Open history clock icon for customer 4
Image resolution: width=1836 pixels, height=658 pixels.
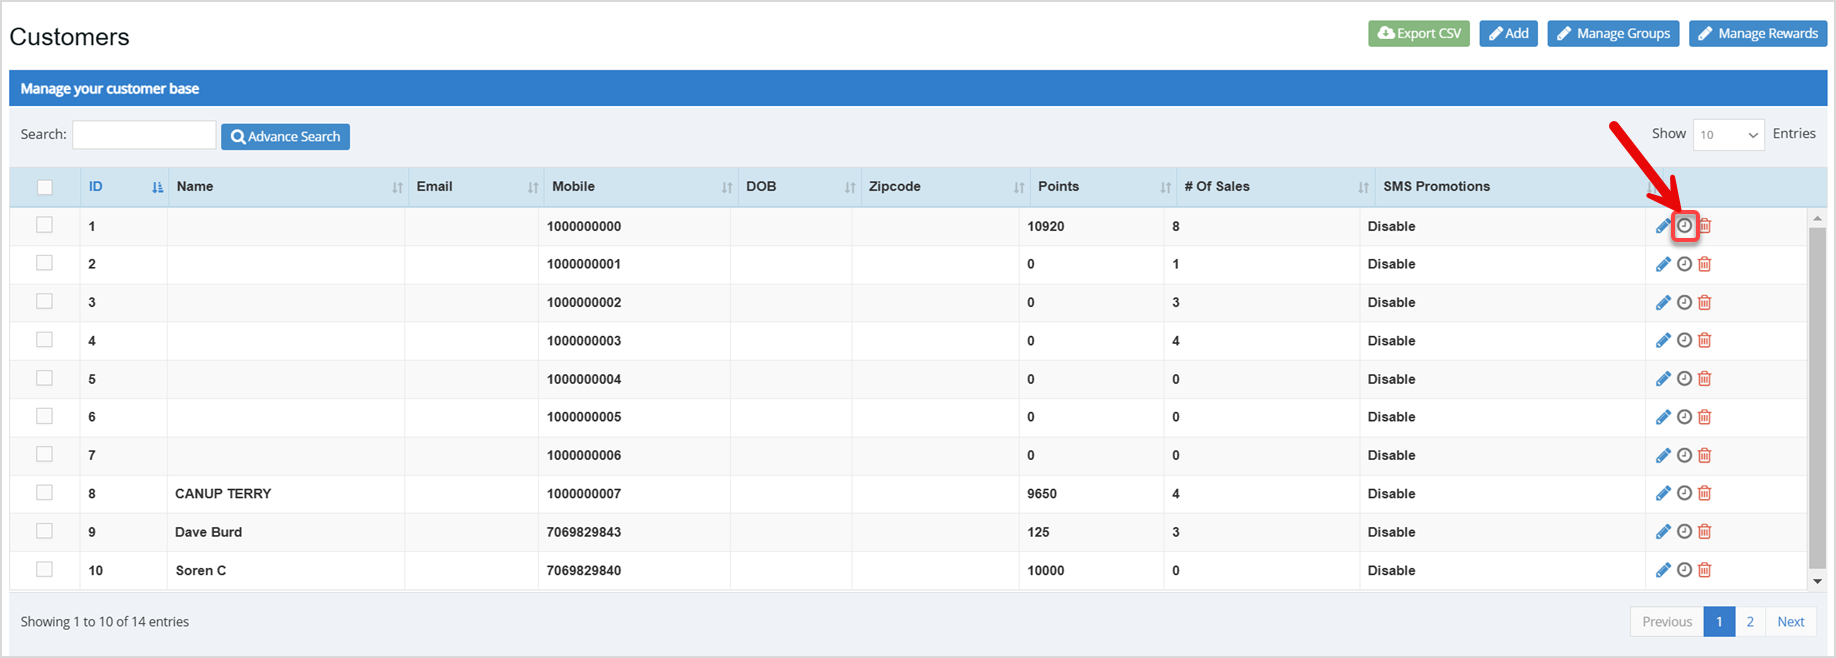click(x=1685, y=340)
